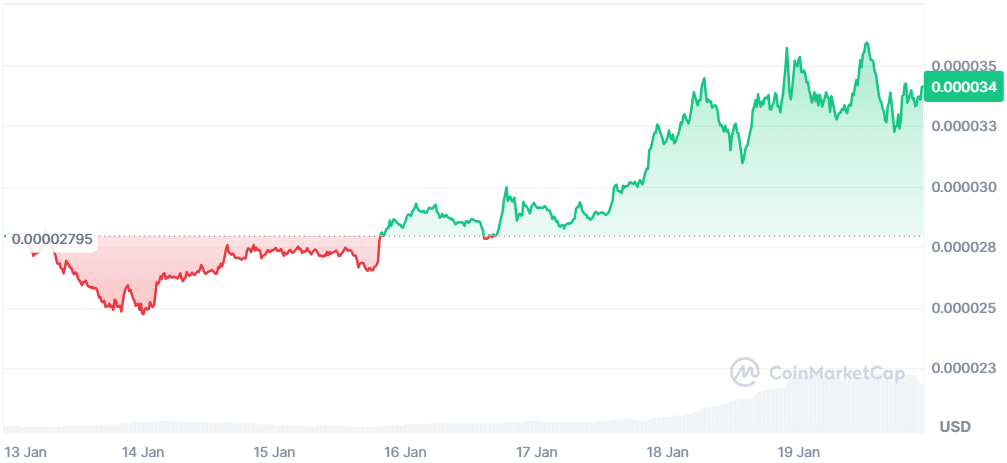Click the 0.000035 price axis label
This screenshot has width=1007, height=463.
coord(964,66)
